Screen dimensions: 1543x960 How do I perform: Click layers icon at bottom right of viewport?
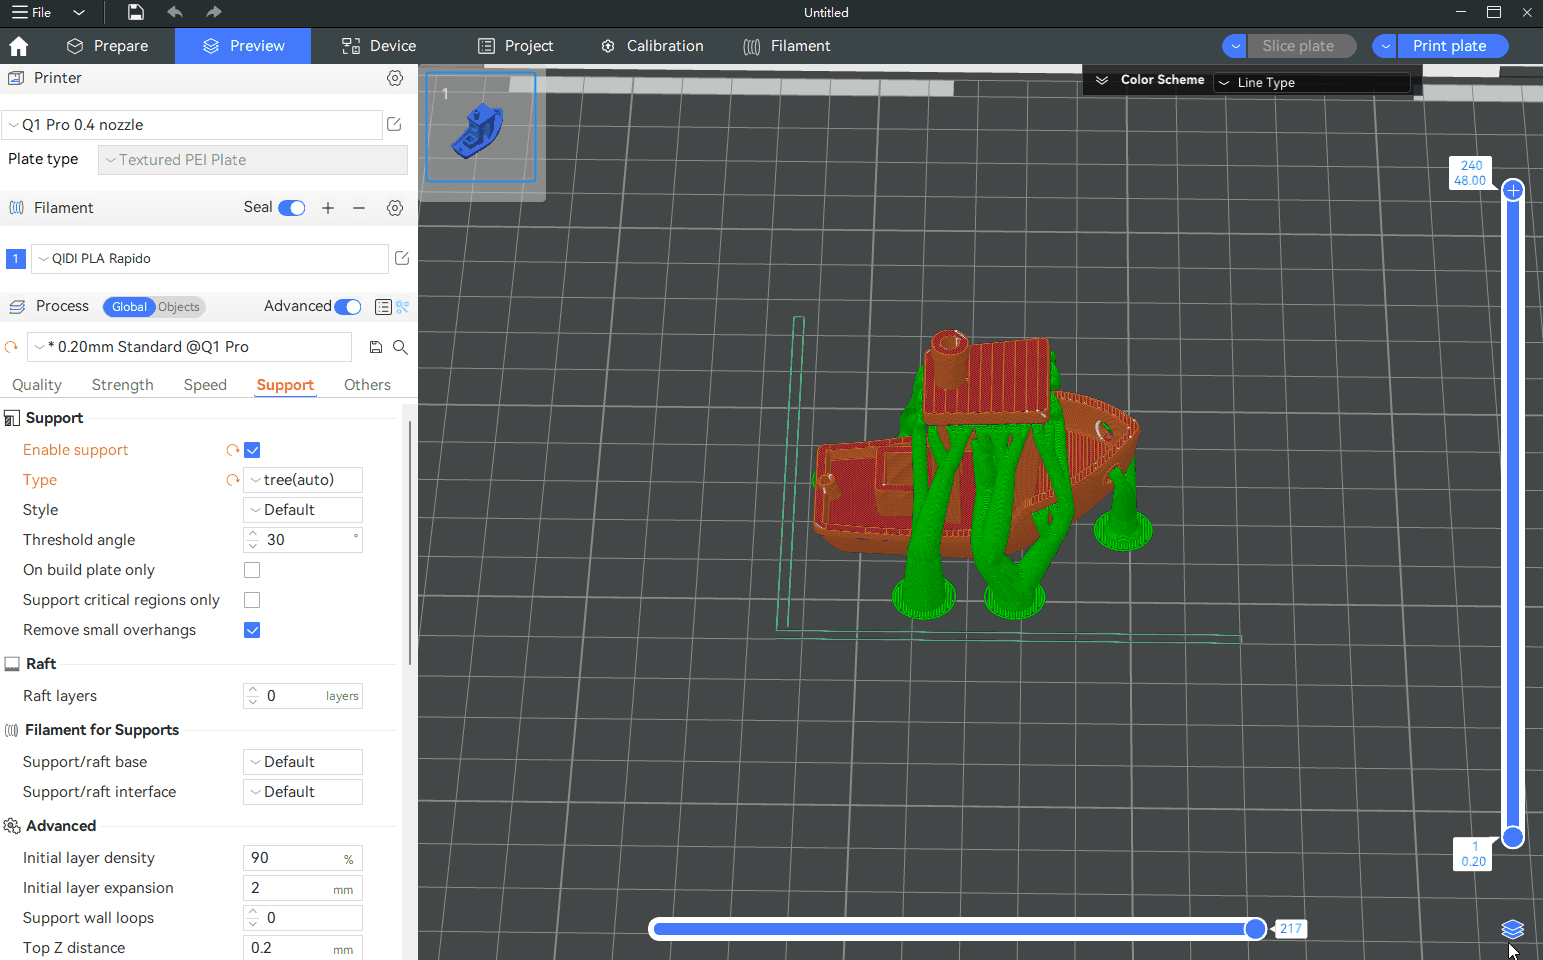pos(1512,930)
